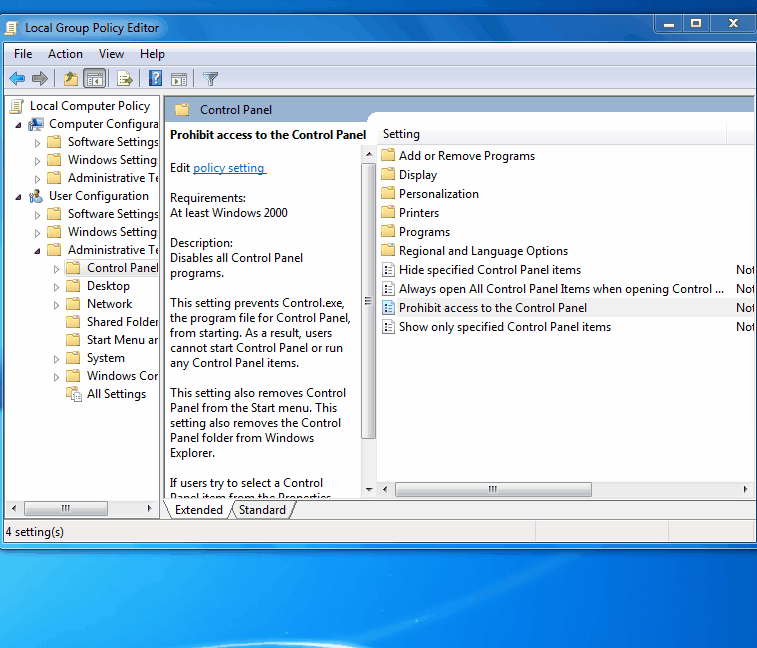Open the View menu

click(111, 54)
